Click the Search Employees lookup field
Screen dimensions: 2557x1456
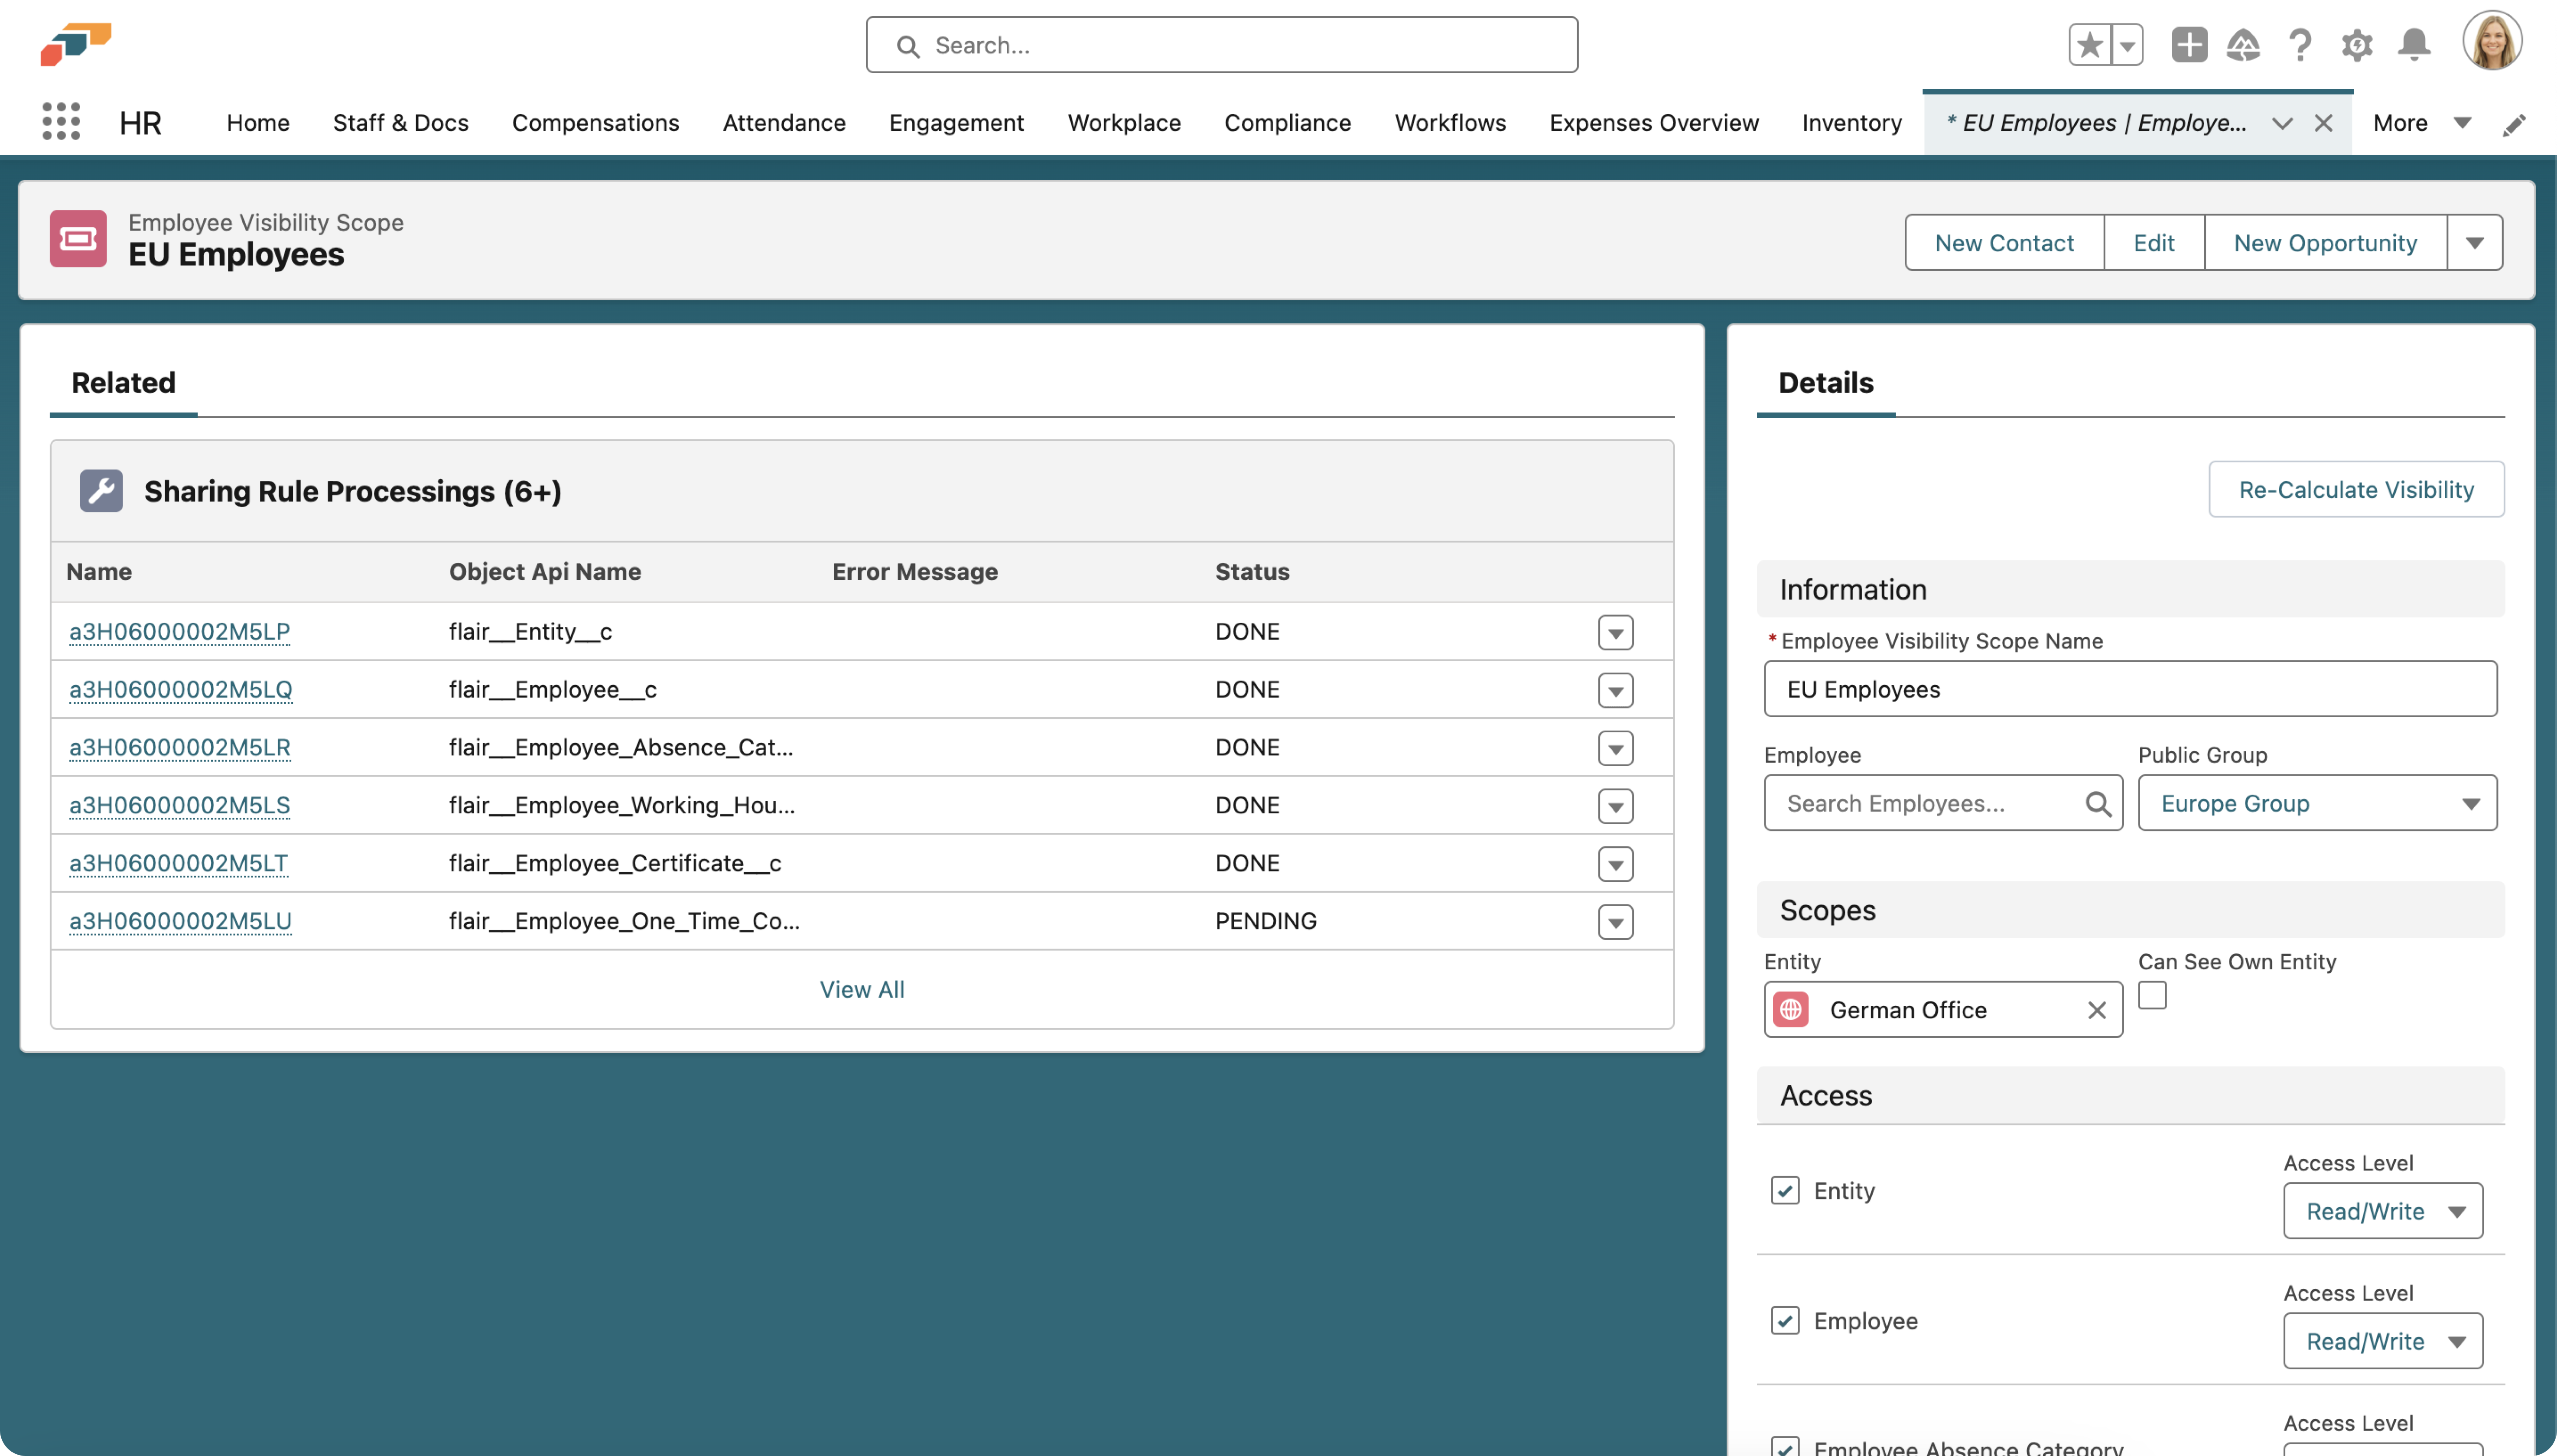click(1930, 803)
